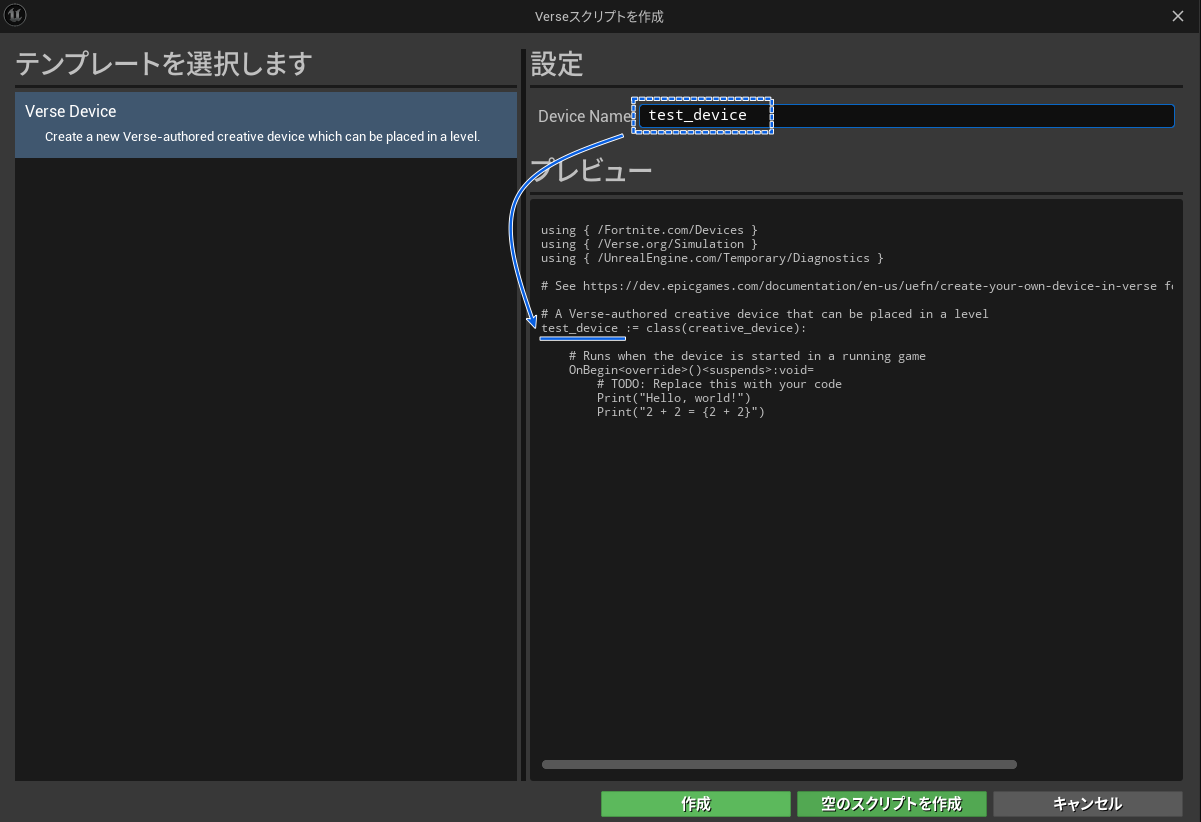Select the Verse Device template
This screenshot has height=822, width=1201.
(x=265, y=122)
